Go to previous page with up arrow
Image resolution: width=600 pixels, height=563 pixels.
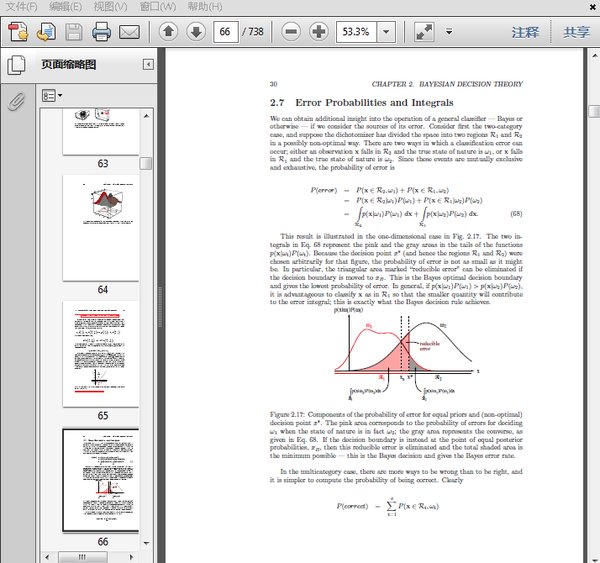167,32
